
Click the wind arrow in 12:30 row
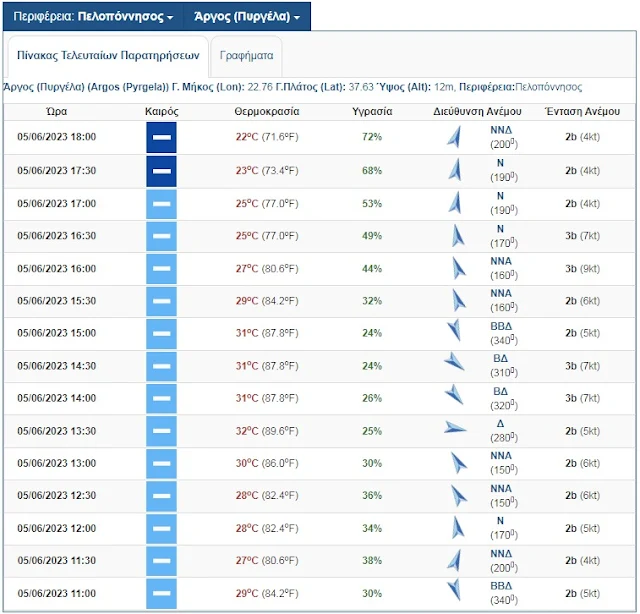459,496
